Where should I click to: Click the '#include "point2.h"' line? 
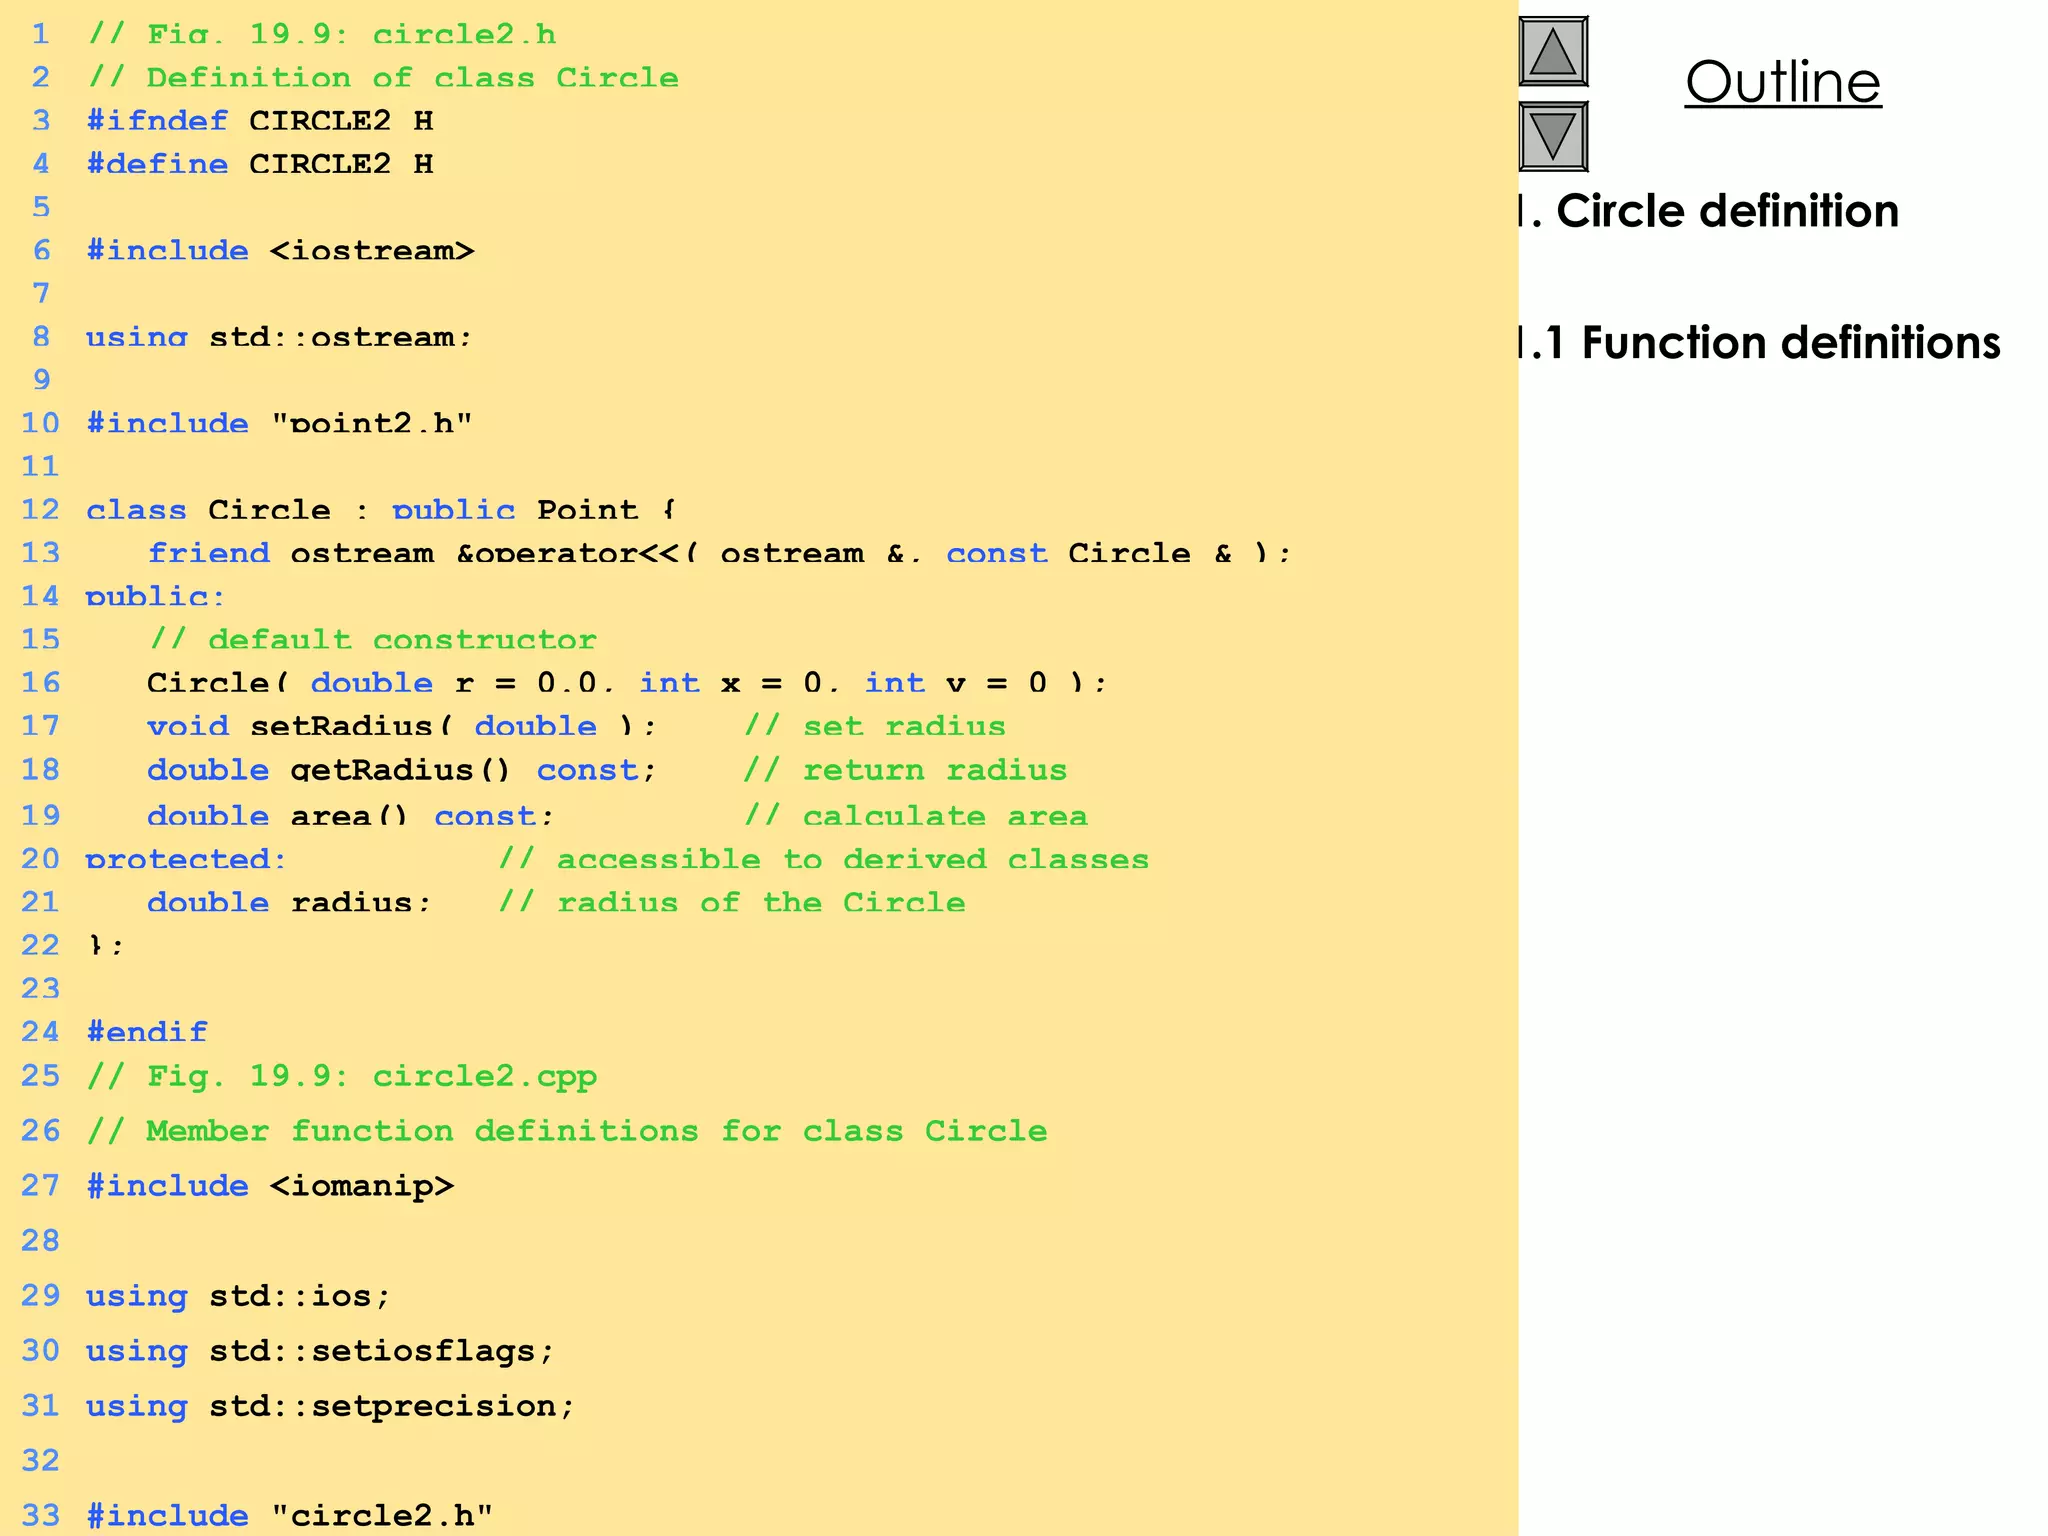279,423
